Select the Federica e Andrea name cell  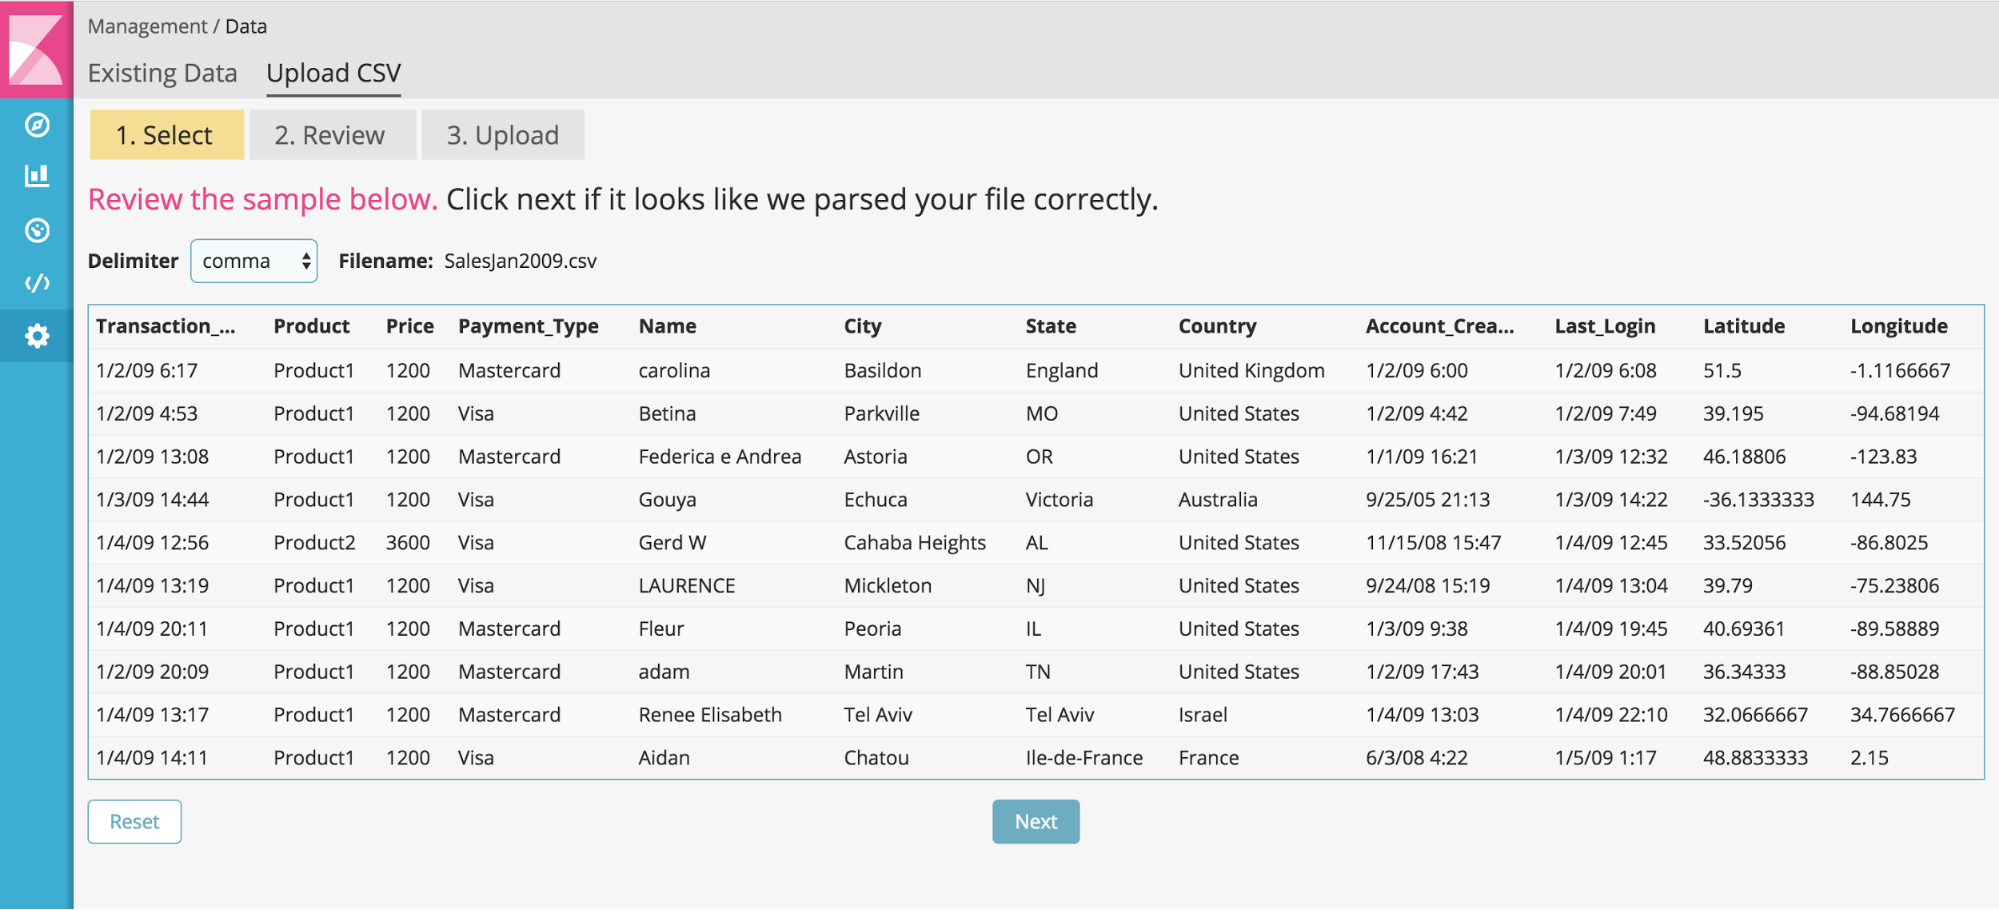pos(719,457)
